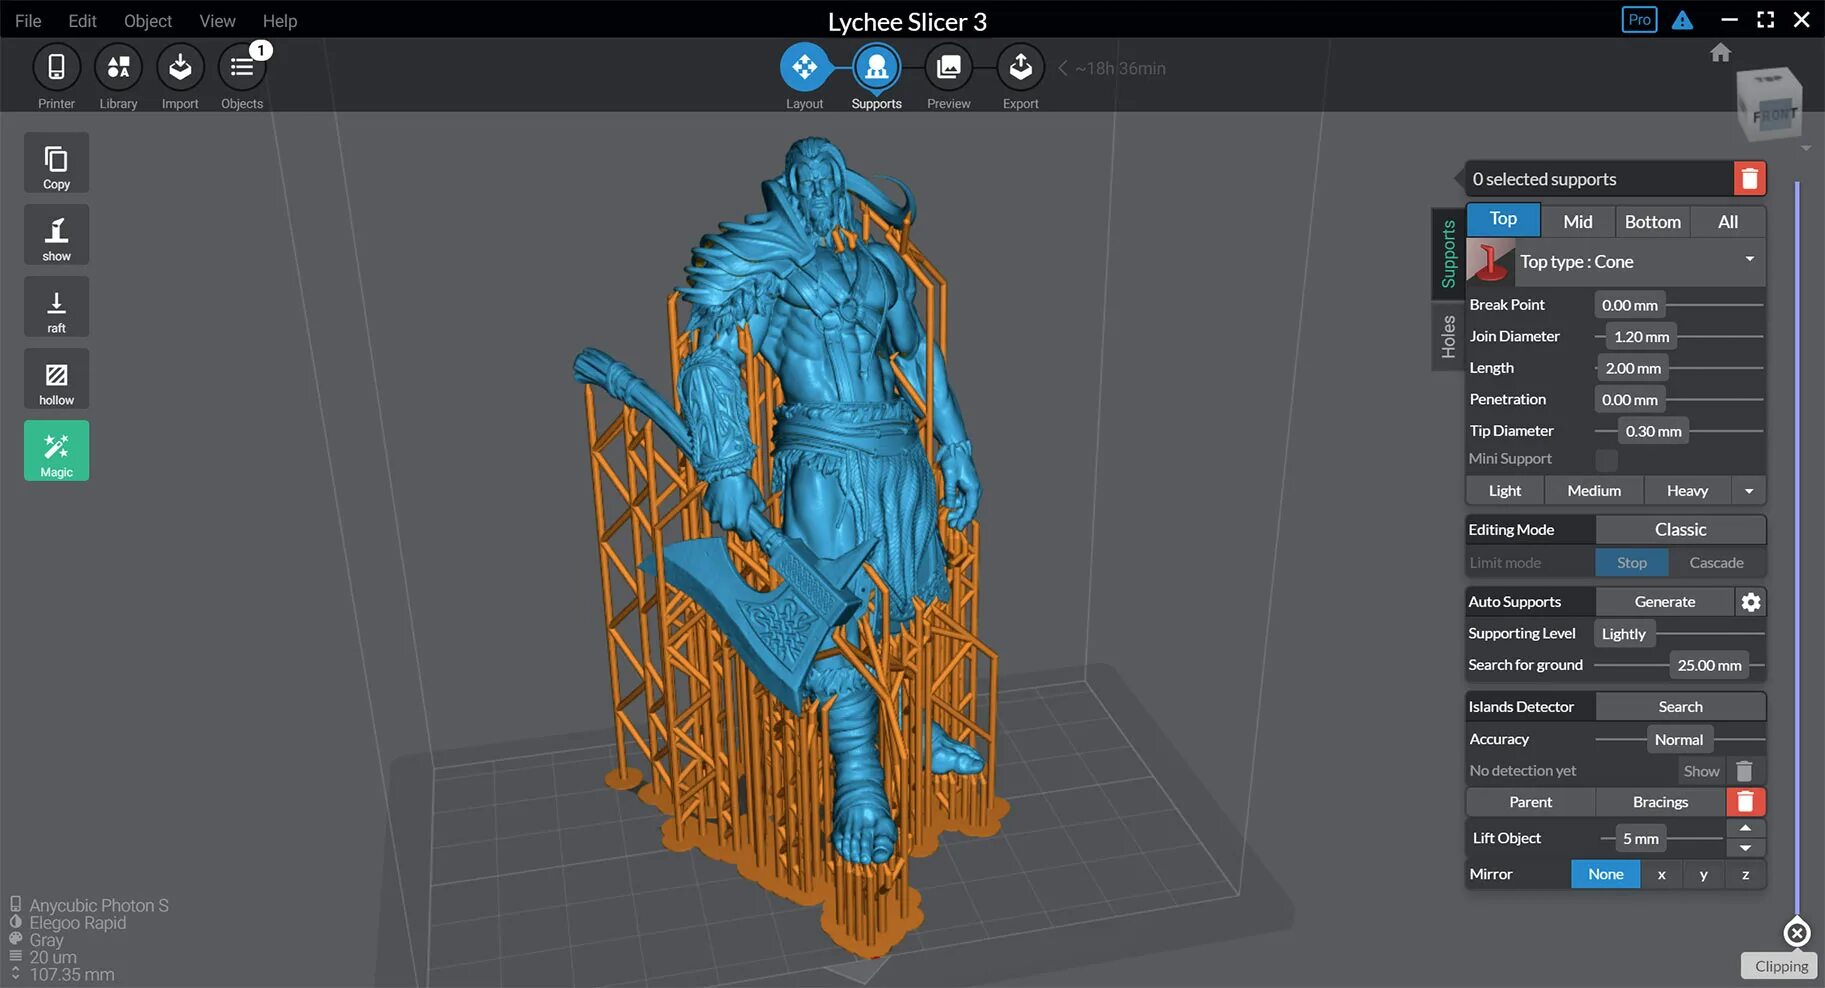Toggle the Editing Mode Classic selector
Viewport: 1825px width, 988px height.
tap(1681, 530)
